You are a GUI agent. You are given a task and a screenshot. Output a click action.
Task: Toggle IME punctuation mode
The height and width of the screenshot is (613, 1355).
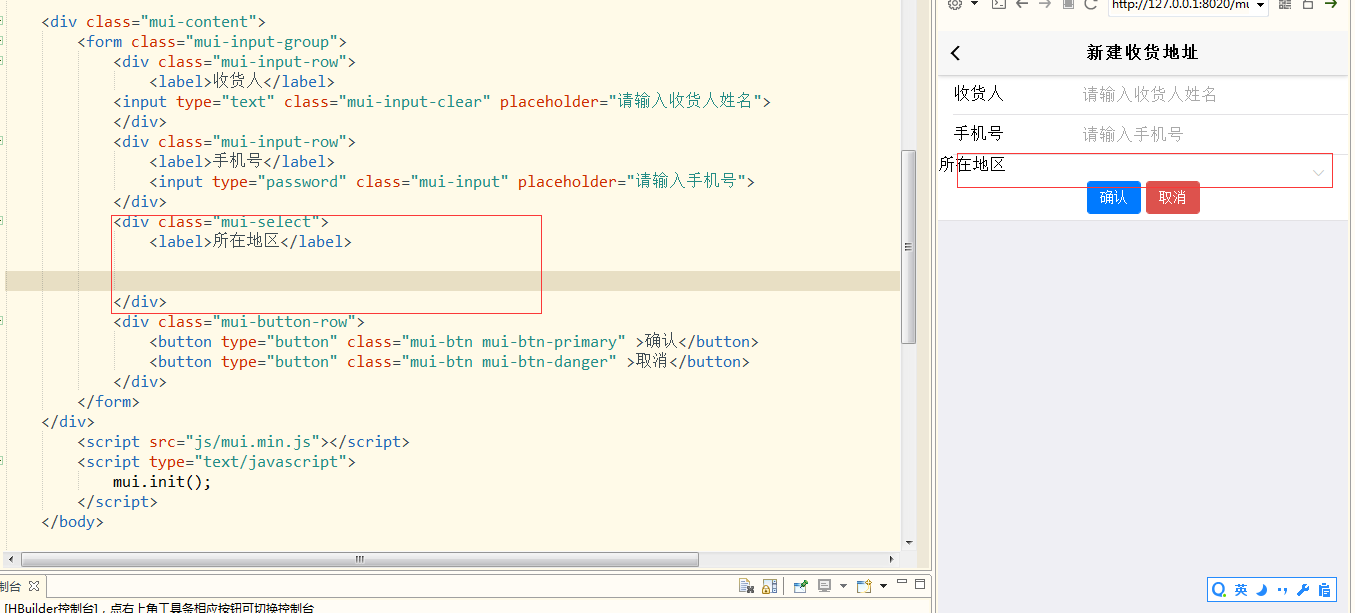coord(1282,590)
